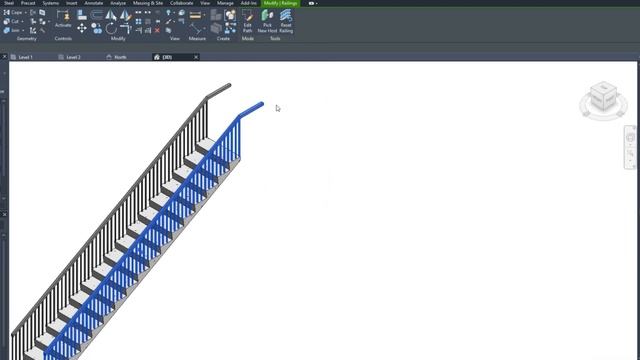Switch to the Level 1 view tab
The image size is (640, 360).
coord(26,57)
